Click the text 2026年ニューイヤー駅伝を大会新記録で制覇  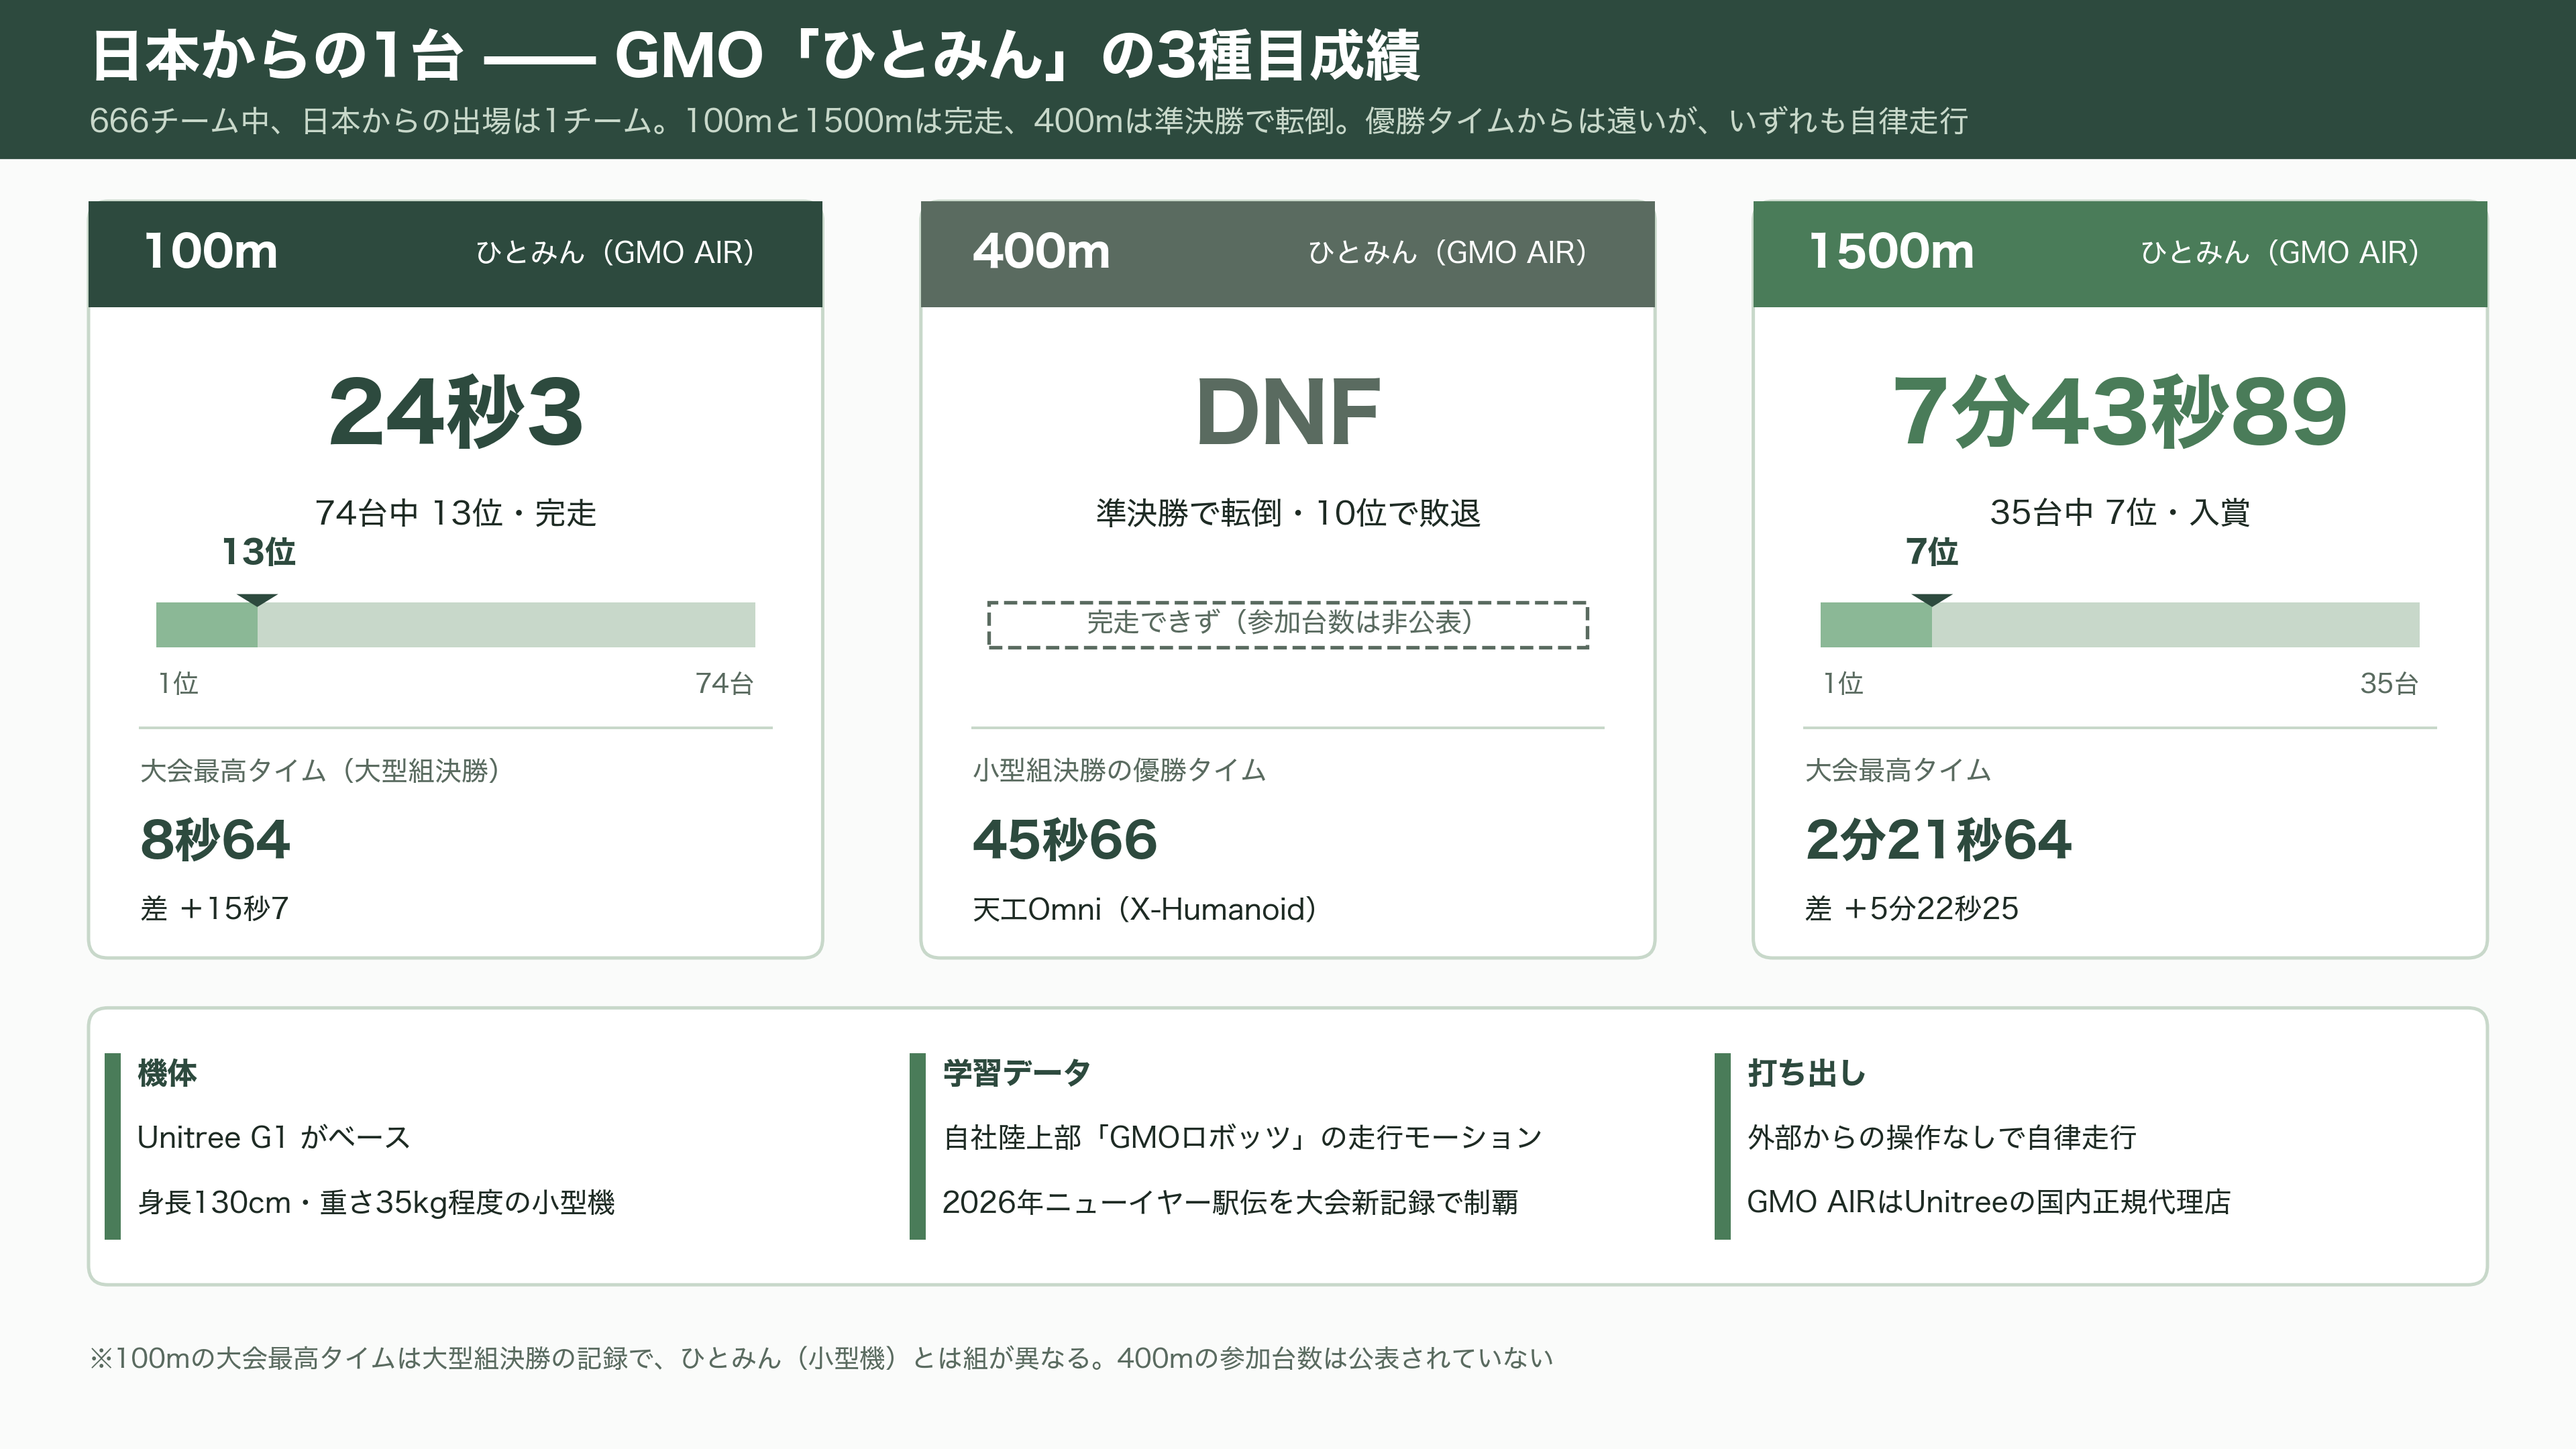1230,1202
